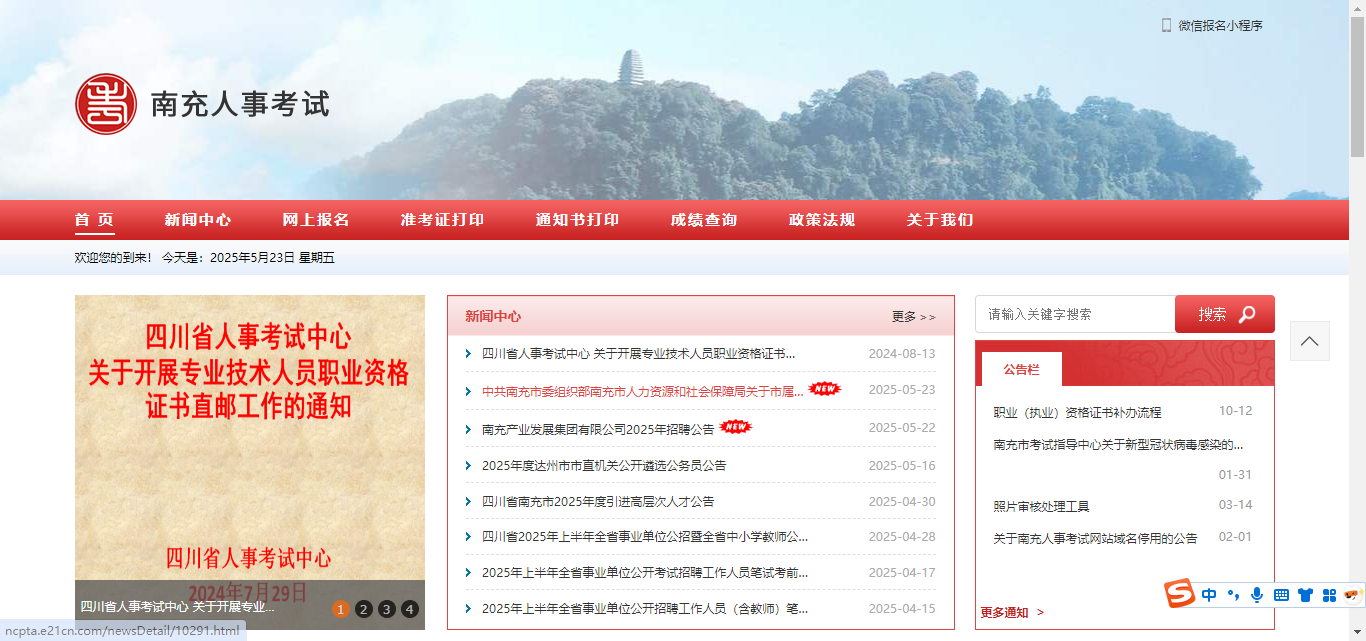Click the date 2025-05-23 in news list
Screen dimensions: 1366x641
tap(902, 390)
